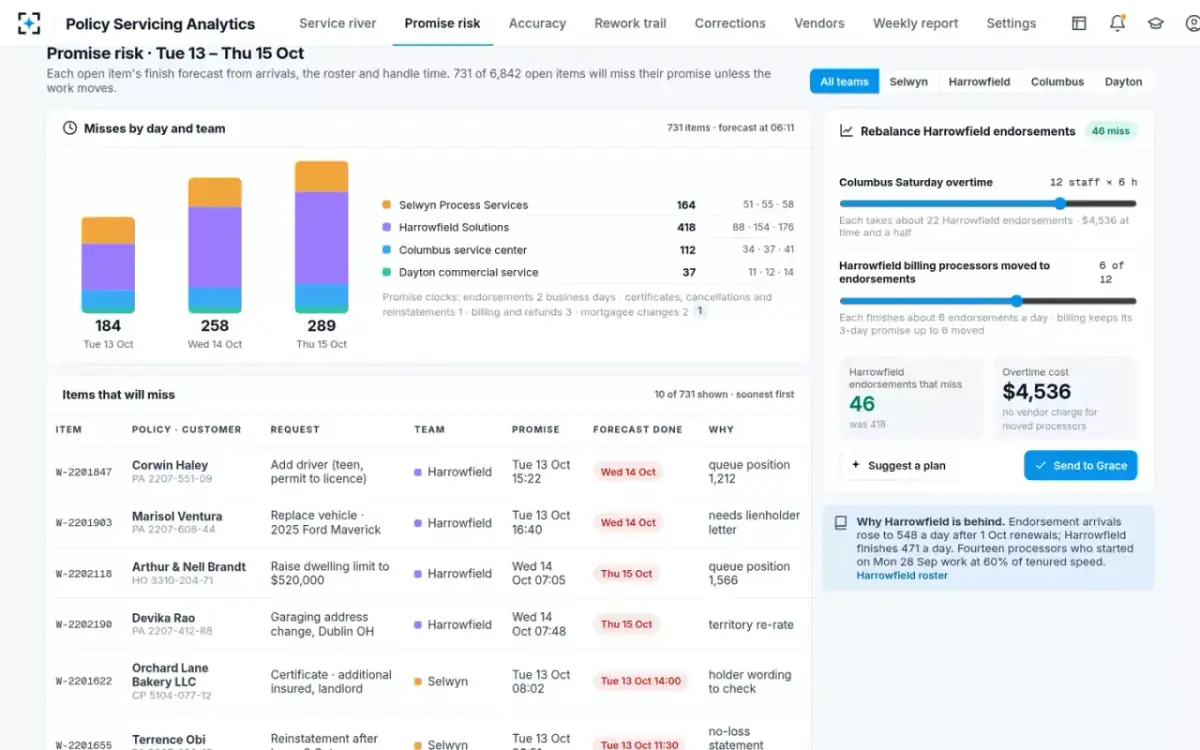This screenshot has width=1200, height=750.
Task: Open item W-2201903
Action: click(84, 523)
